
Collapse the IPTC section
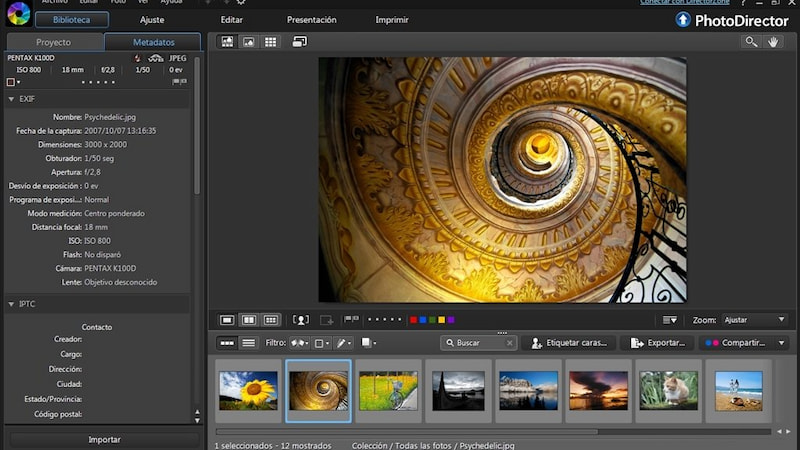[11, 304]
